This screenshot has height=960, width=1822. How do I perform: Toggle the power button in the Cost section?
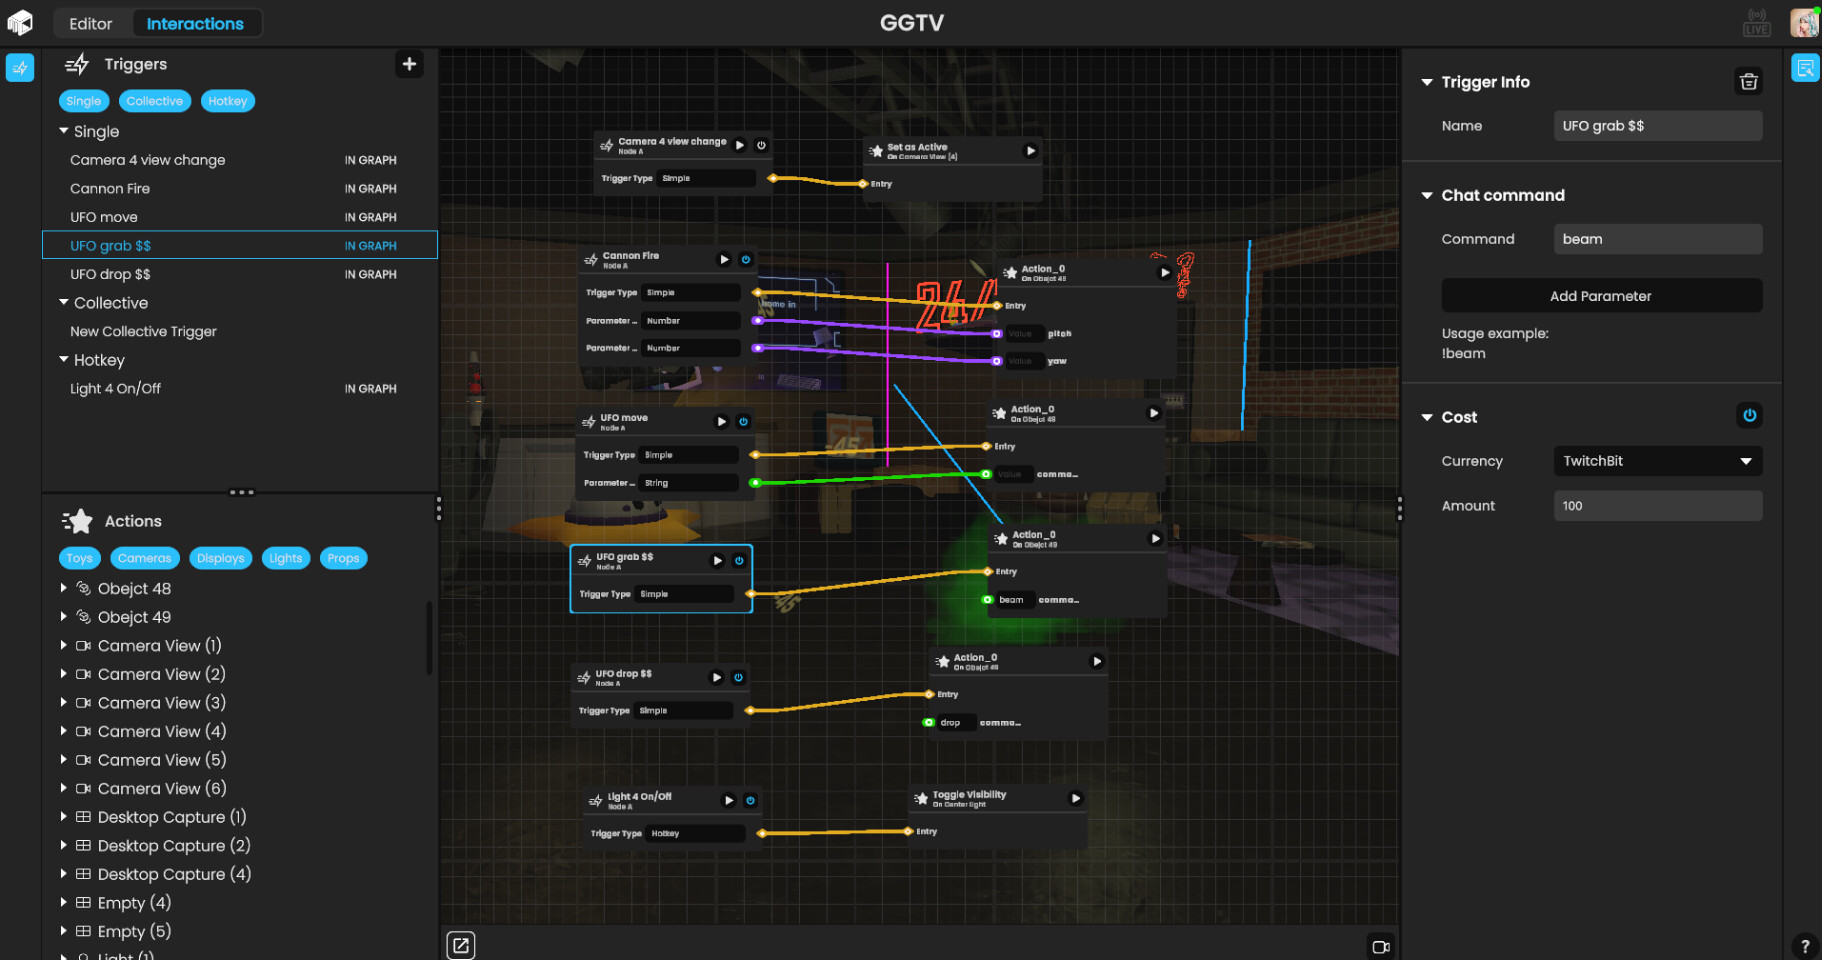(x=1749, y=416)
